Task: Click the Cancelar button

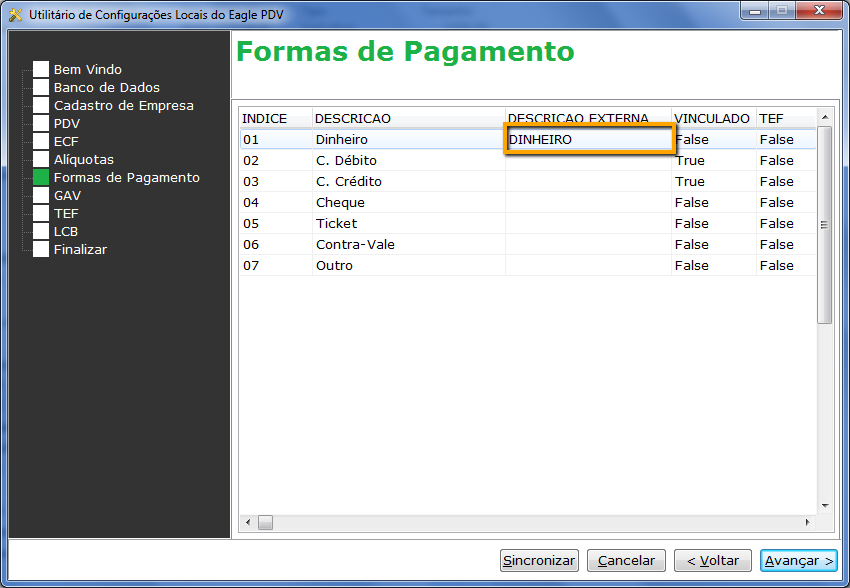Action: tap(626, 560)
